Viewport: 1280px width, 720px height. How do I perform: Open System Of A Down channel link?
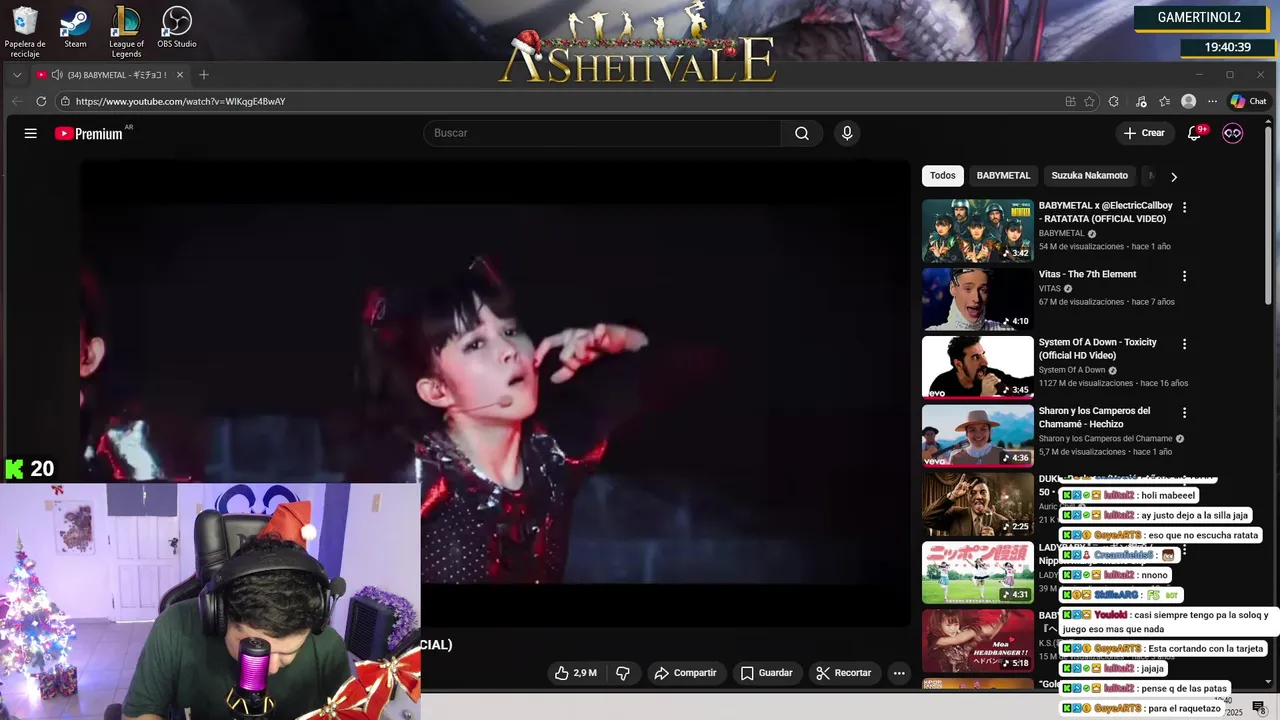(1072, 370)
